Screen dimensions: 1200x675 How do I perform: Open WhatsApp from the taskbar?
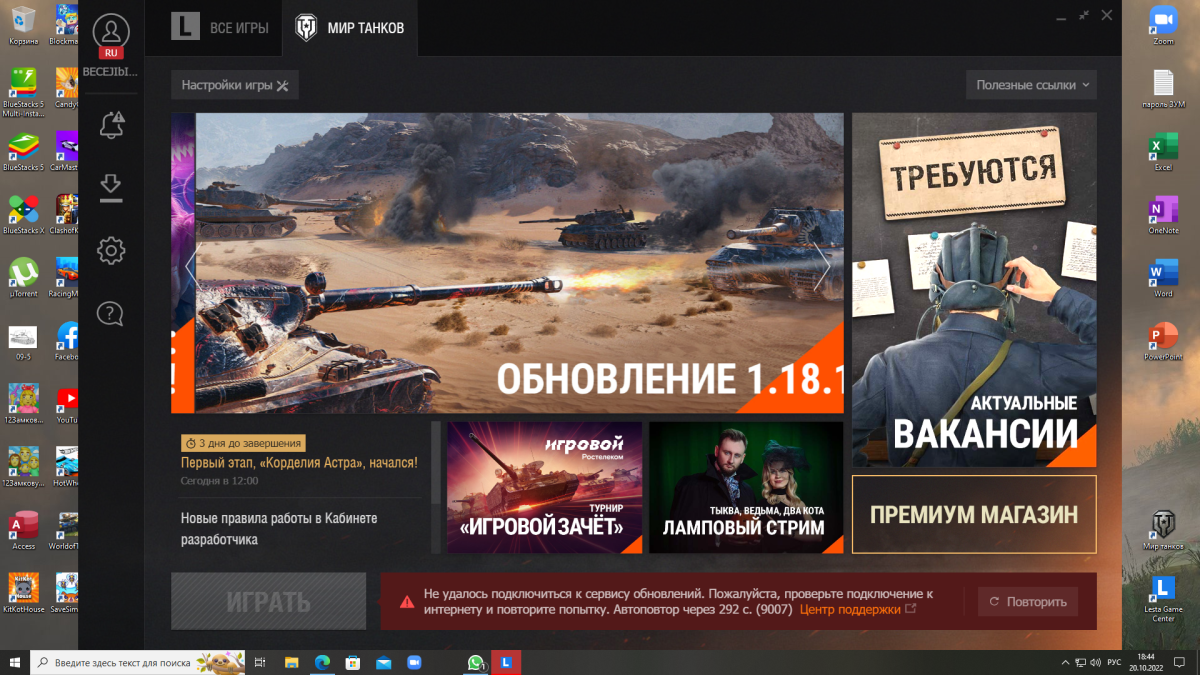476,662
